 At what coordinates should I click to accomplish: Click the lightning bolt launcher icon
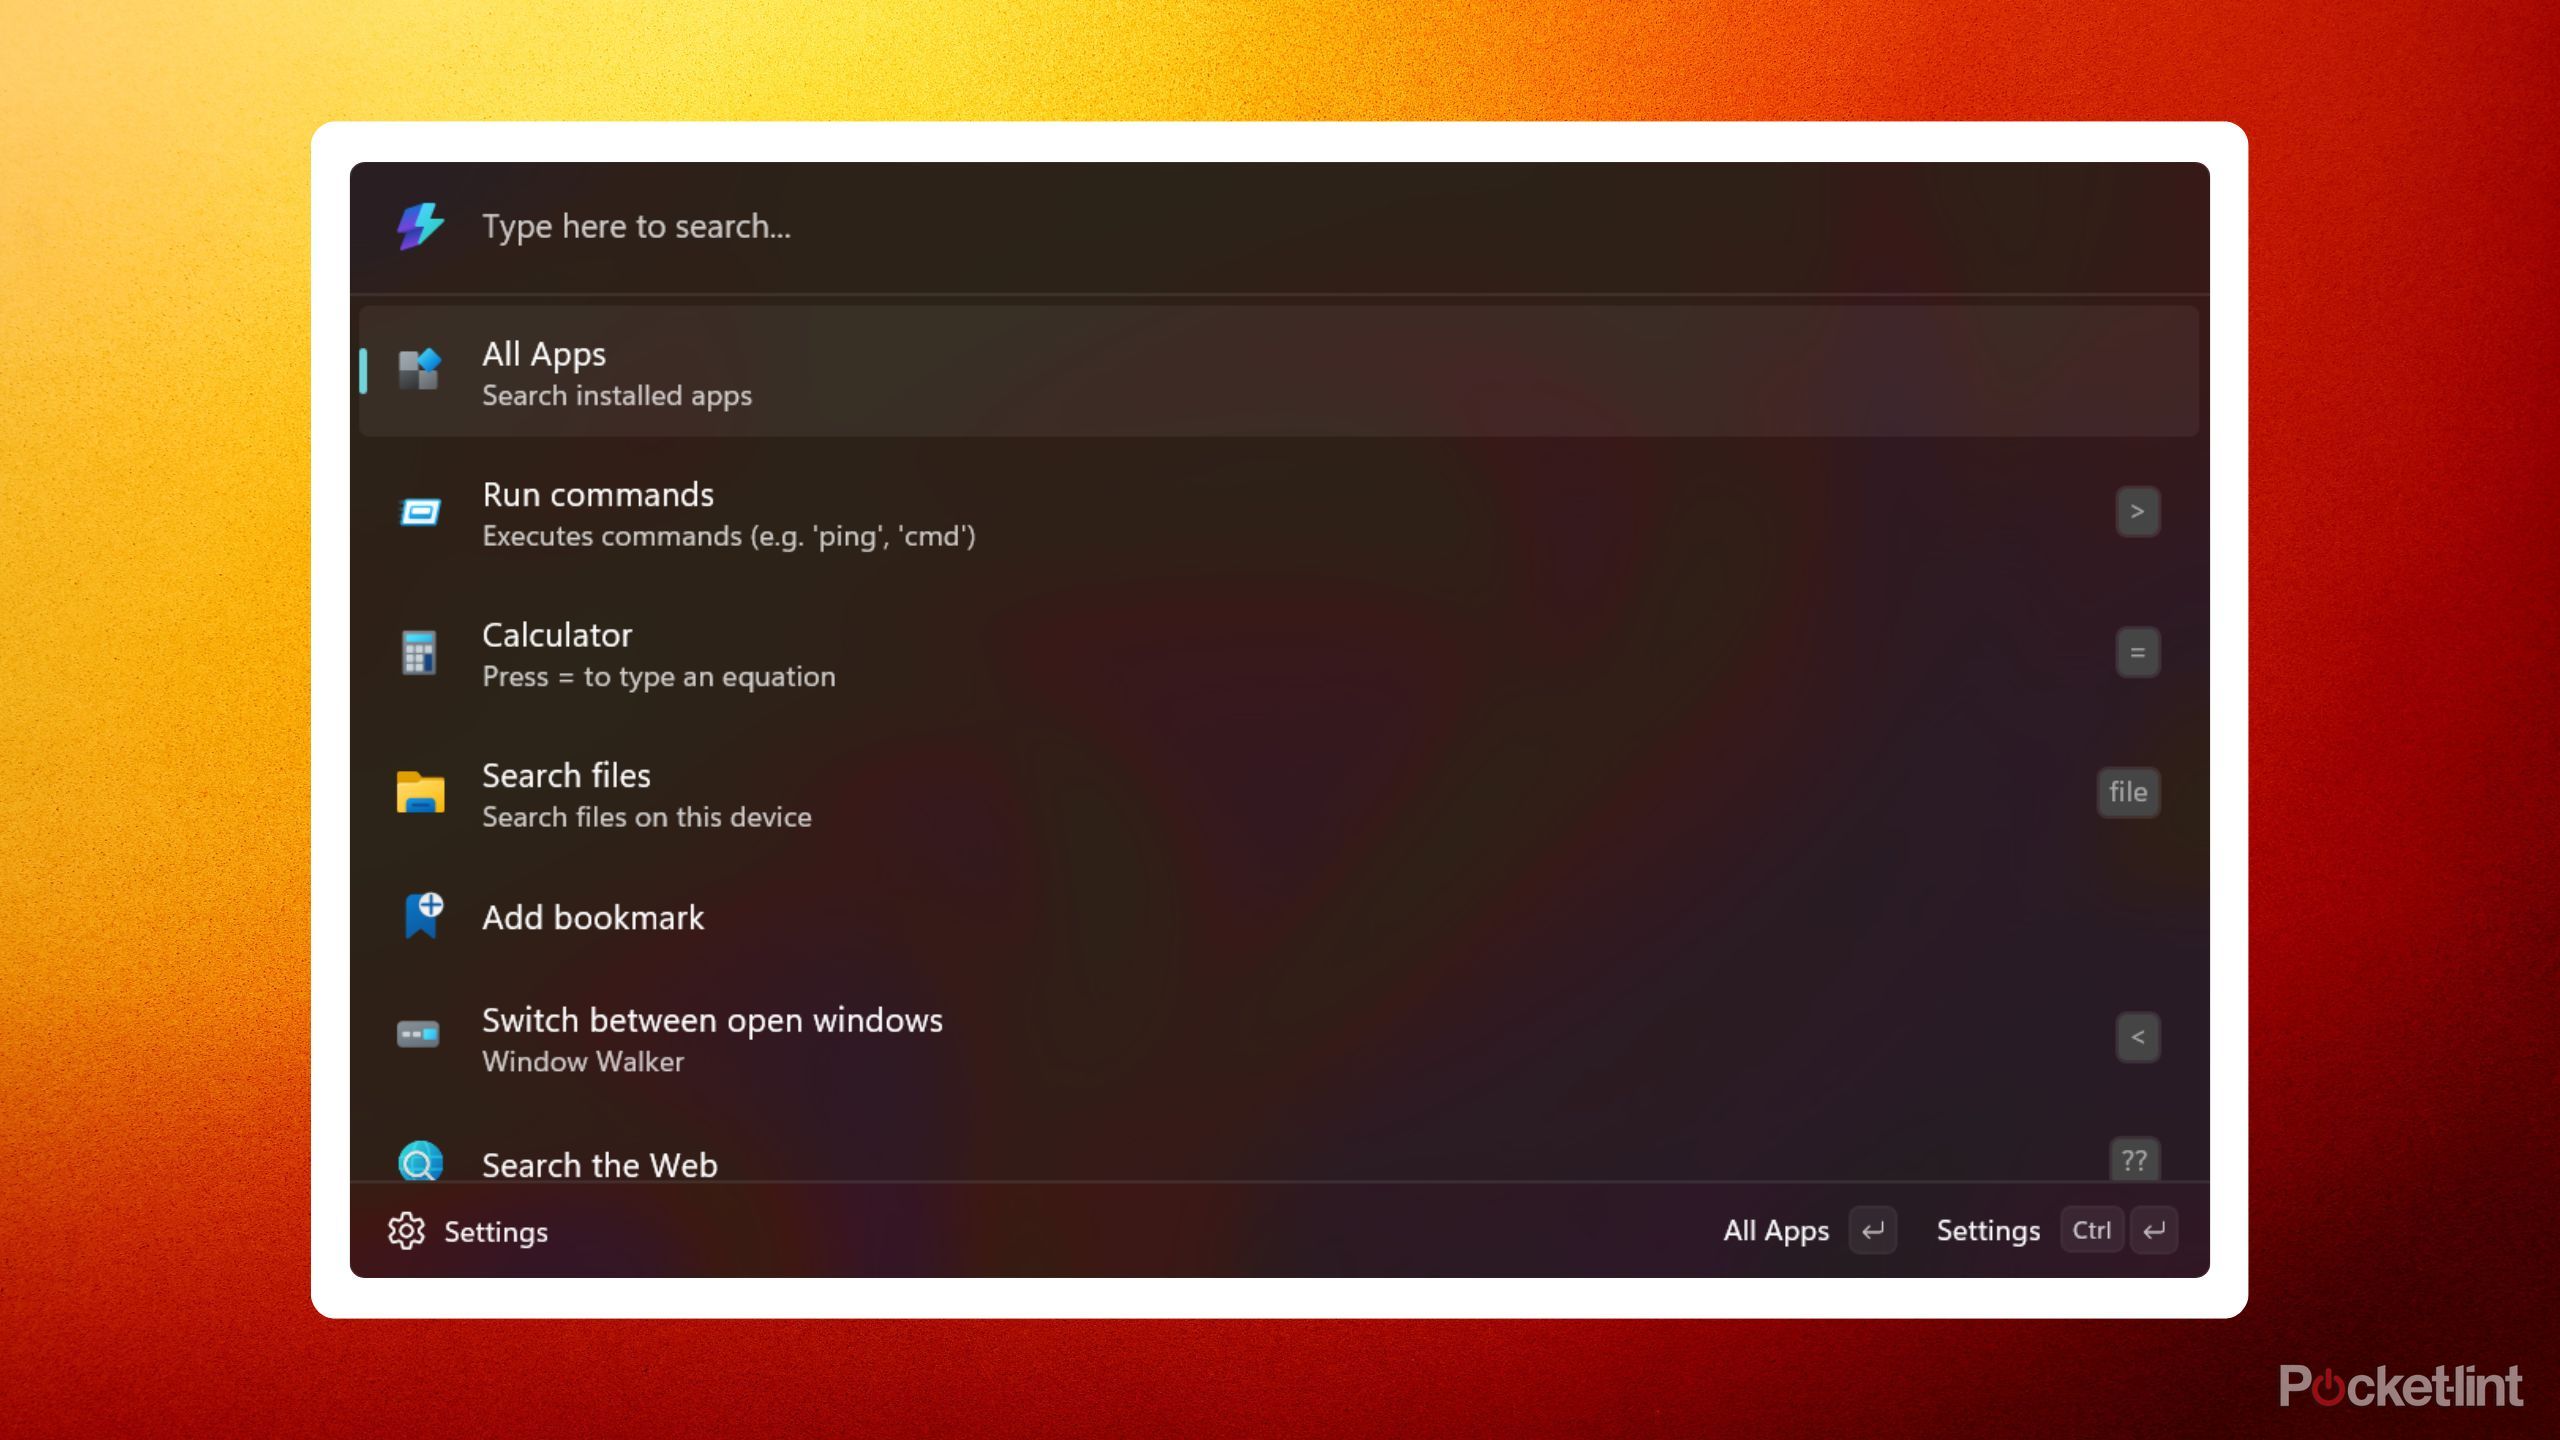419,227
